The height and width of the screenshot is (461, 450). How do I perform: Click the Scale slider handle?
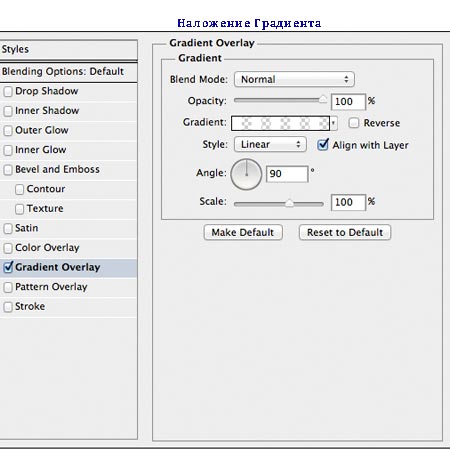click(289, 203)
